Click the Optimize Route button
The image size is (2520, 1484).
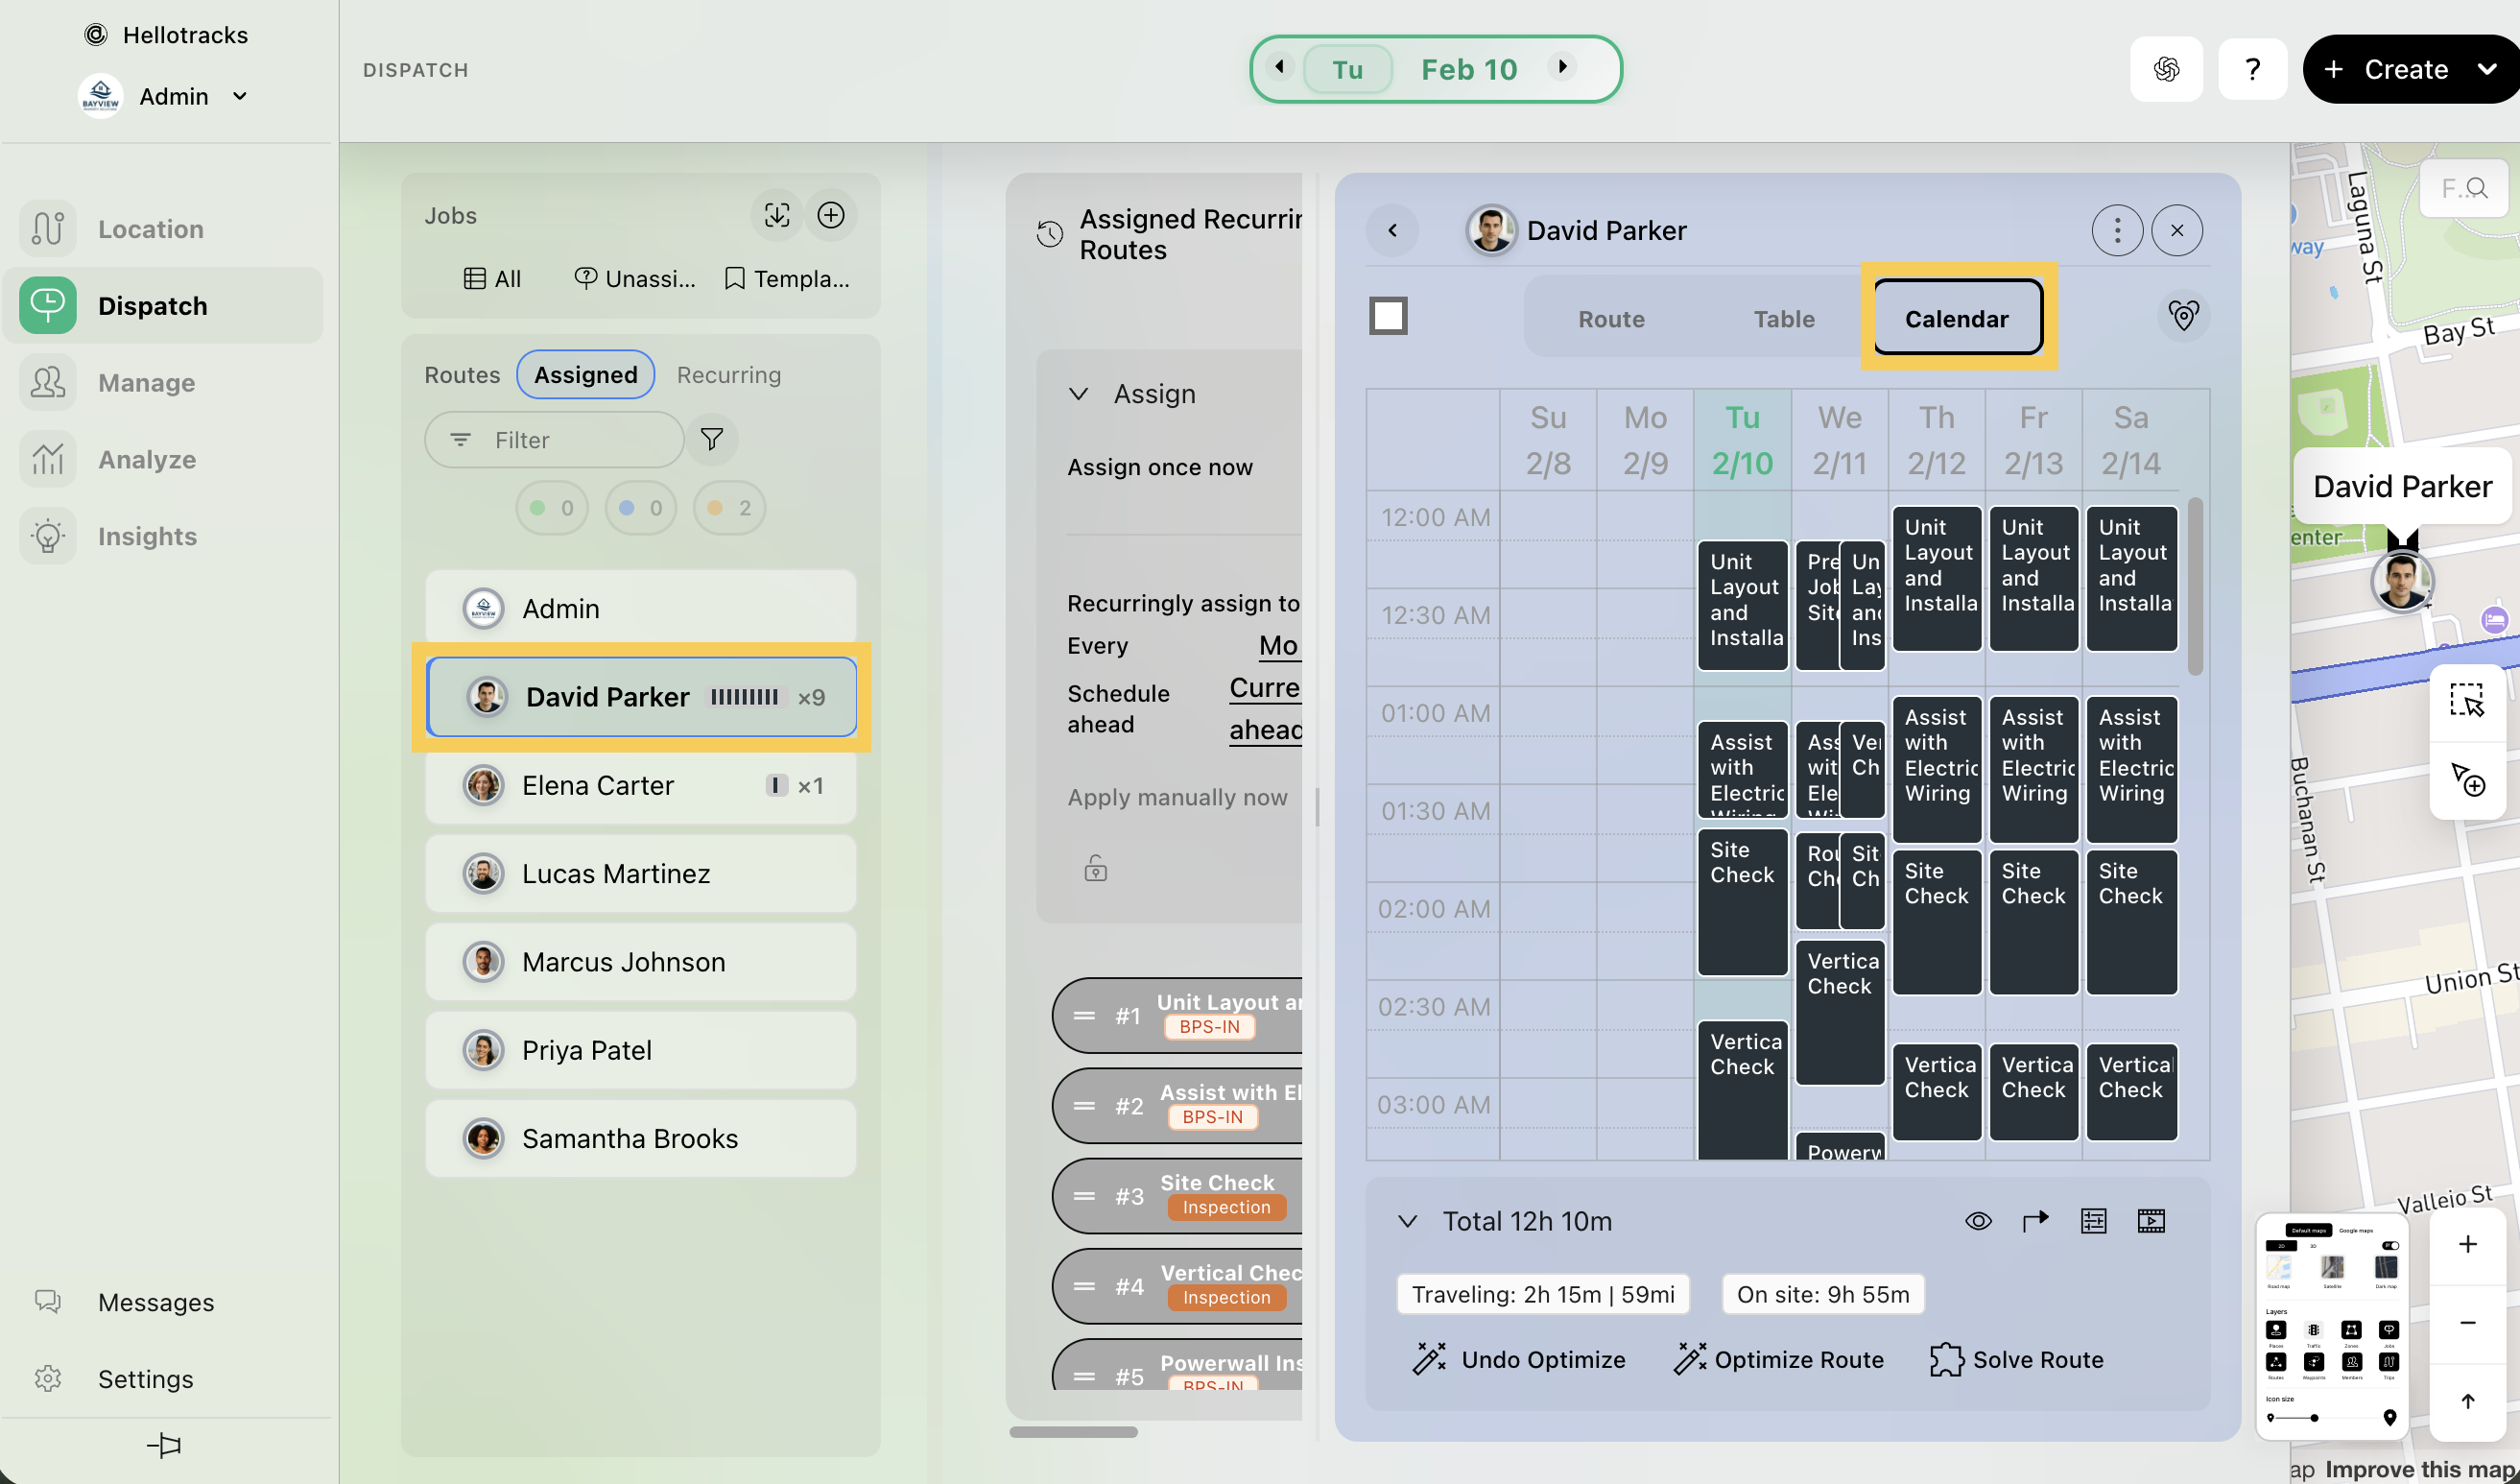[1778, 1359]
